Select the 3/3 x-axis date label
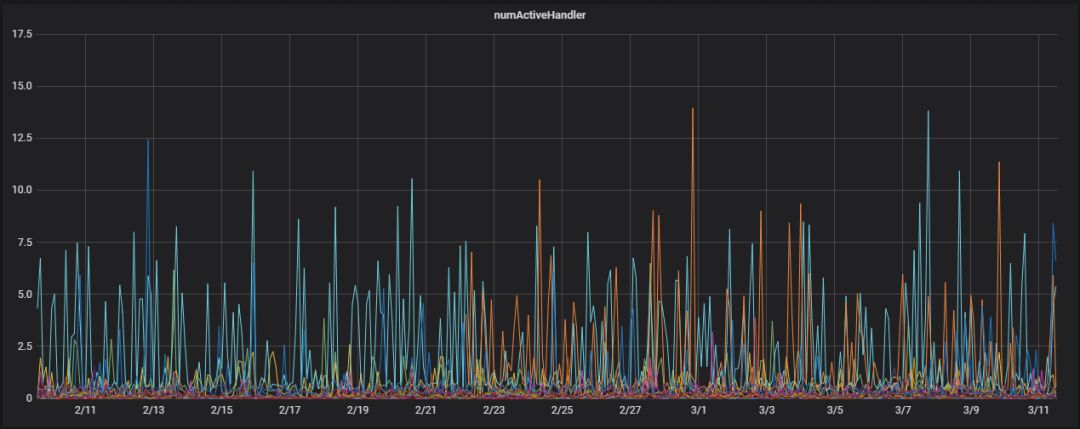 (767, 410)
